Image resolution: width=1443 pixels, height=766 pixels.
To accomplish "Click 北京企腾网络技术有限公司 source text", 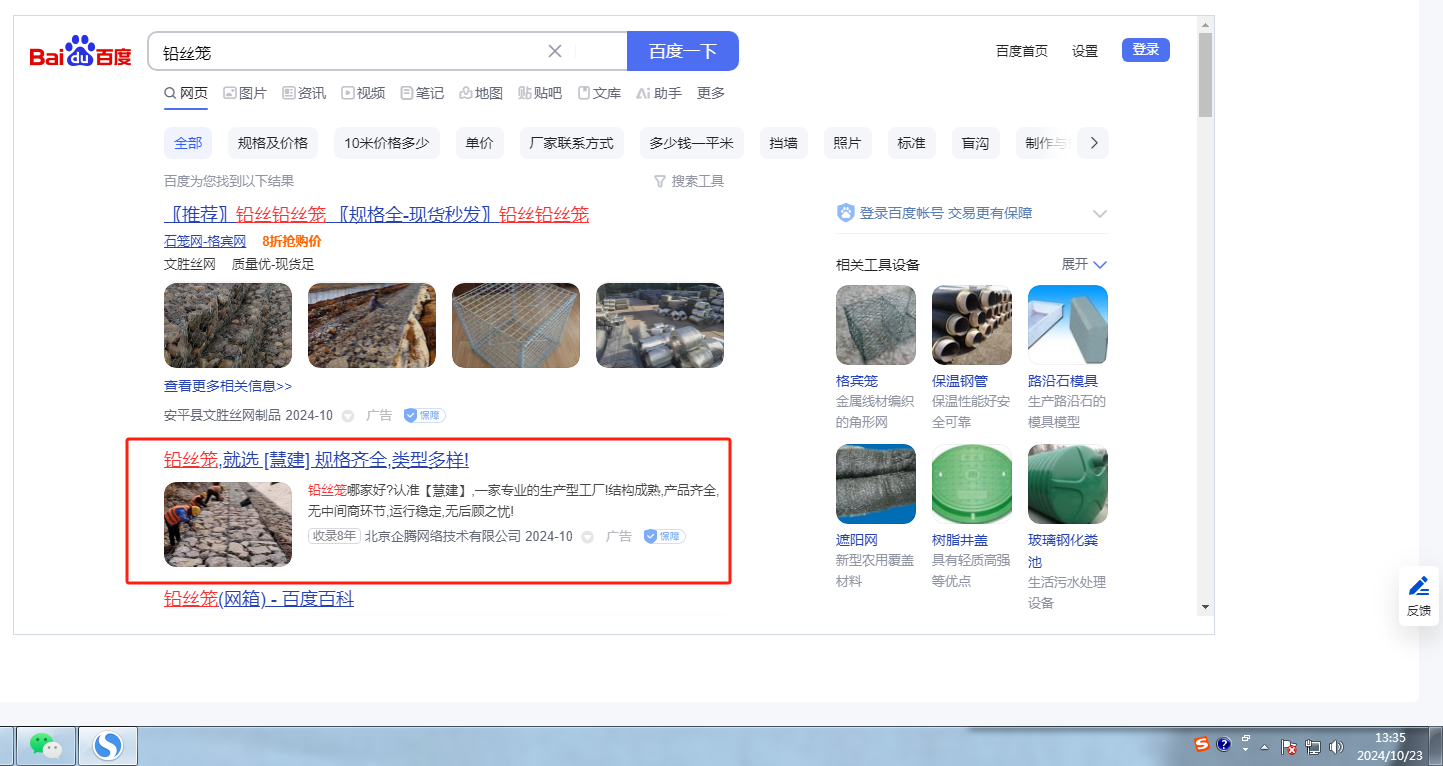I will coord(443,536).
